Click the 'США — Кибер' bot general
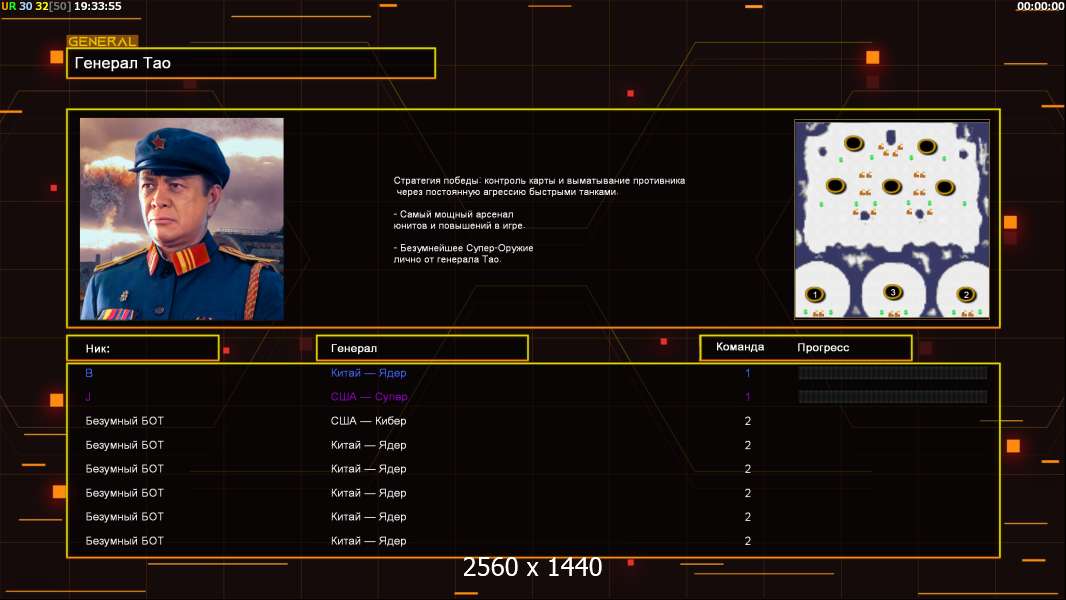The width and height of the screenshot is (1066, 600). pyautogui.click(x=368, y=421)
